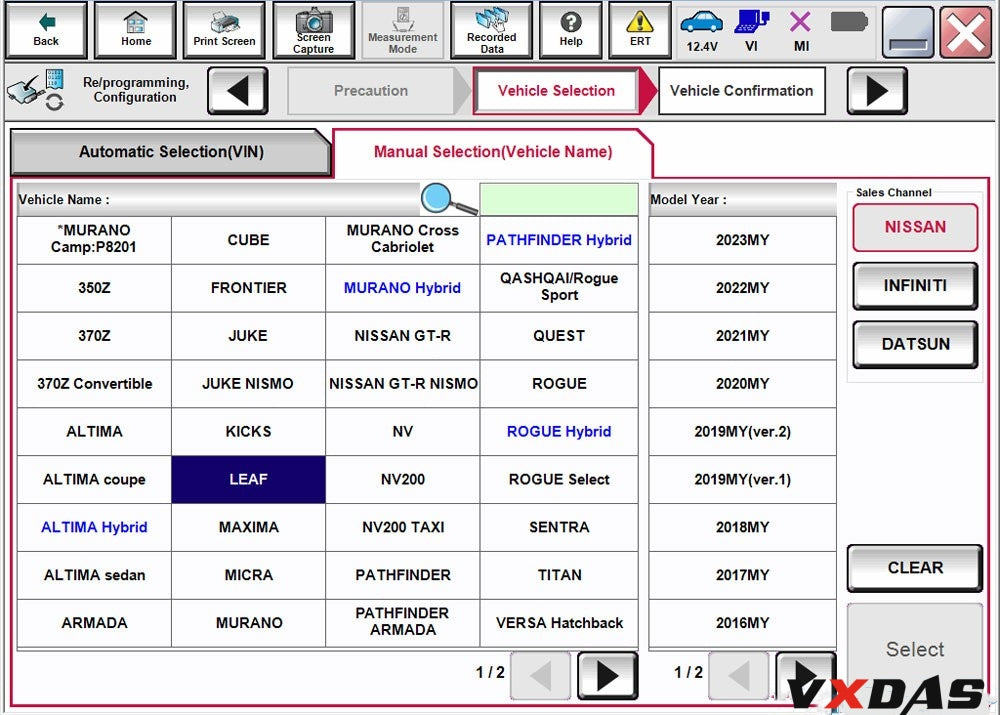
Task: Select VERSA Hatchback
Action: pos(559,623)
